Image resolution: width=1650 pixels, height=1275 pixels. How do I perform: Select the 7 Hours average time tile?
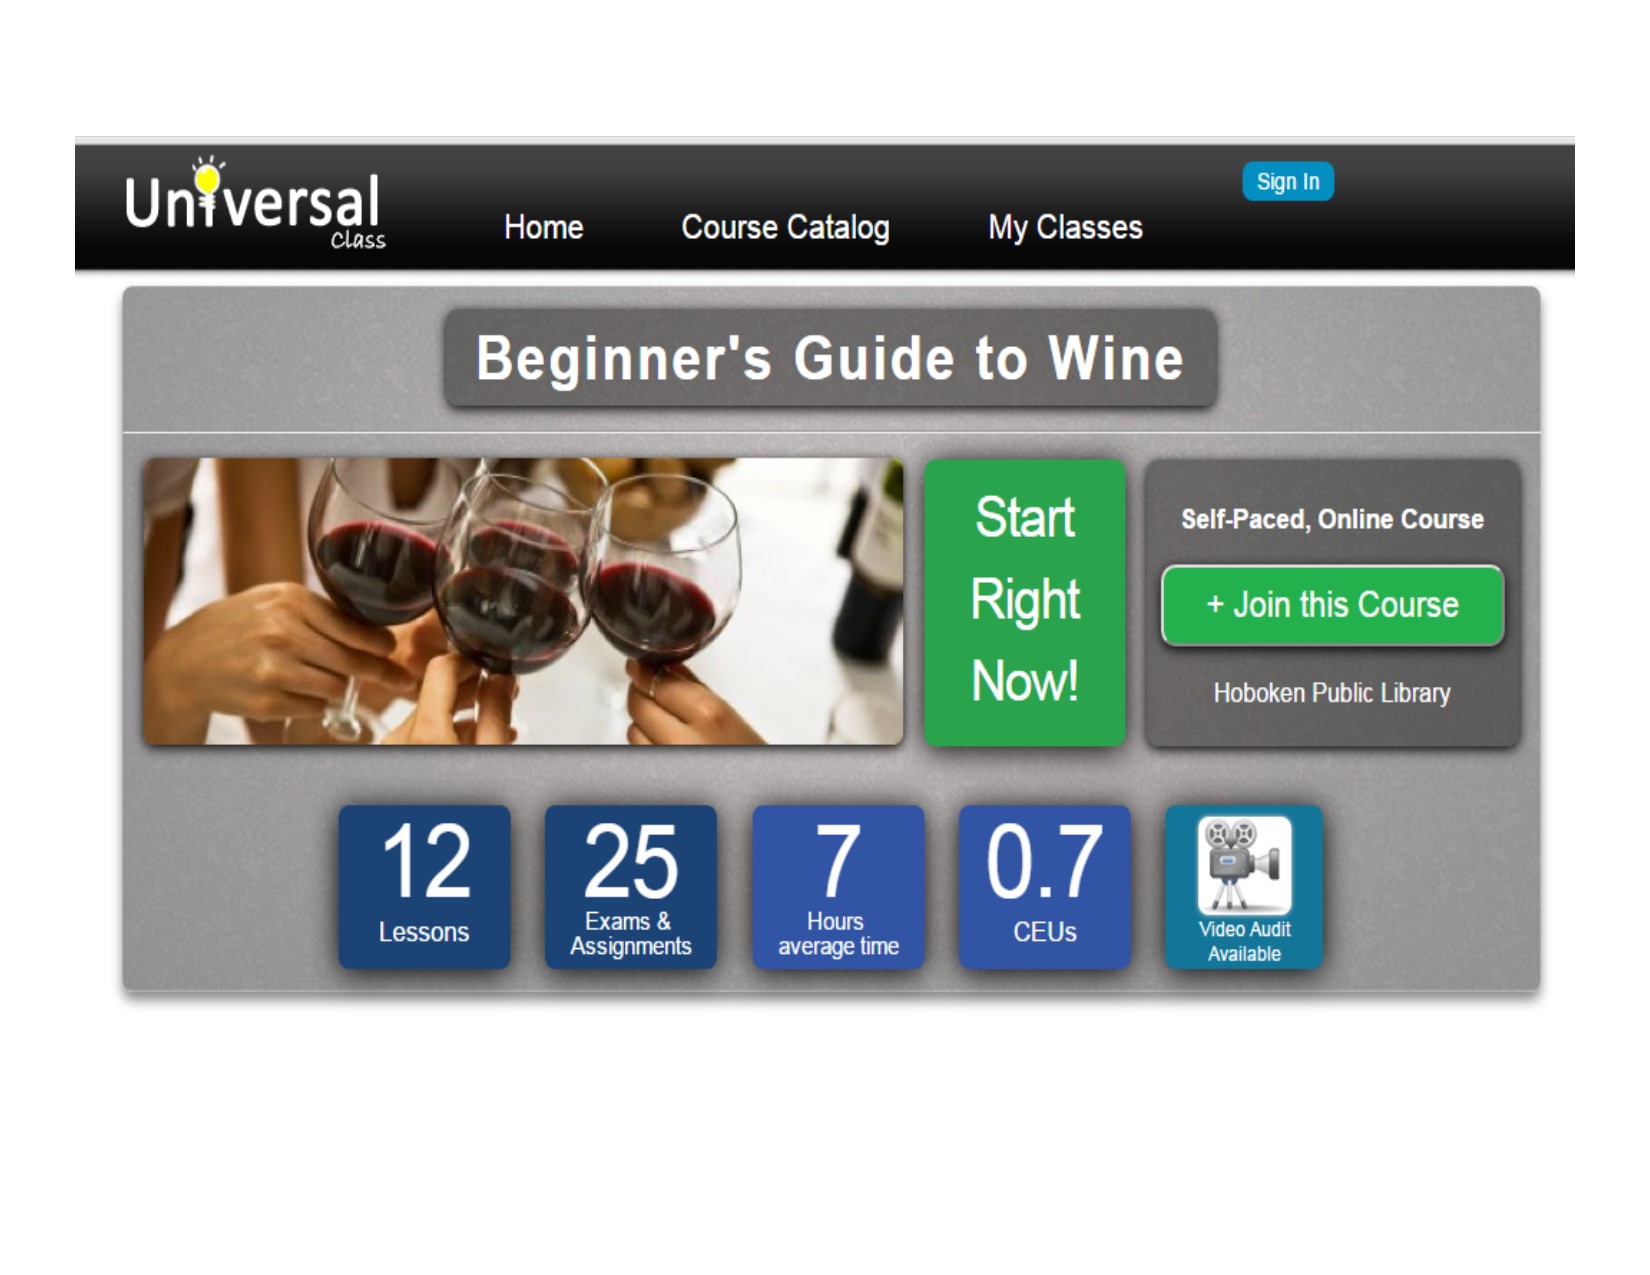(838, 887)
